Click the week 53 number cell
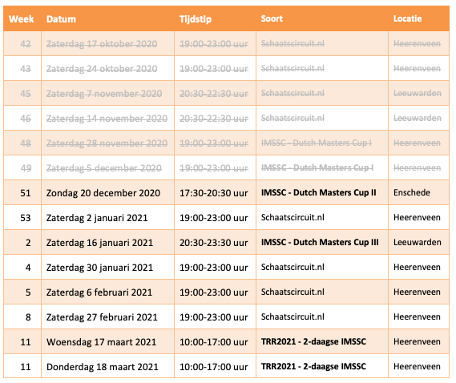 (x=26, y=218)
